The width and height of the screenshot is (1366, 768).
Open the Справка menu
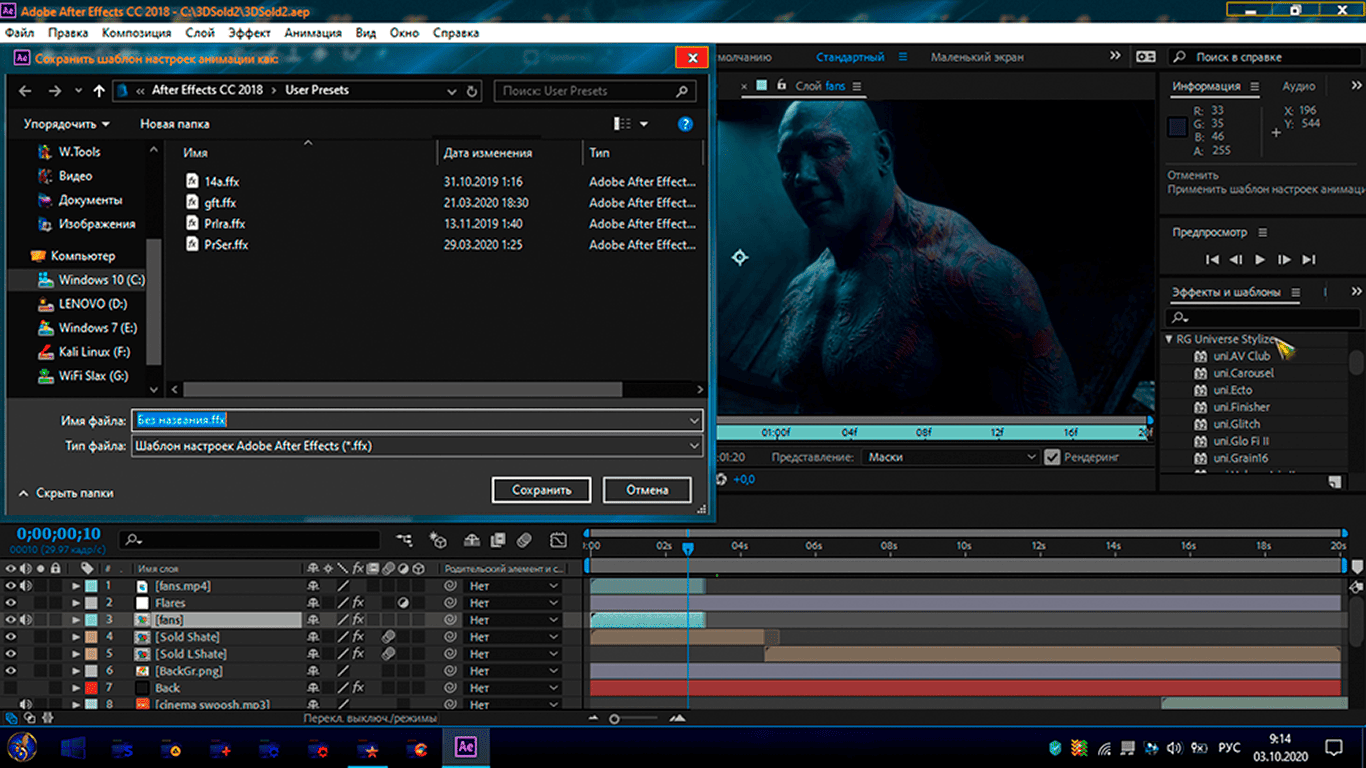tap(456, 32)
